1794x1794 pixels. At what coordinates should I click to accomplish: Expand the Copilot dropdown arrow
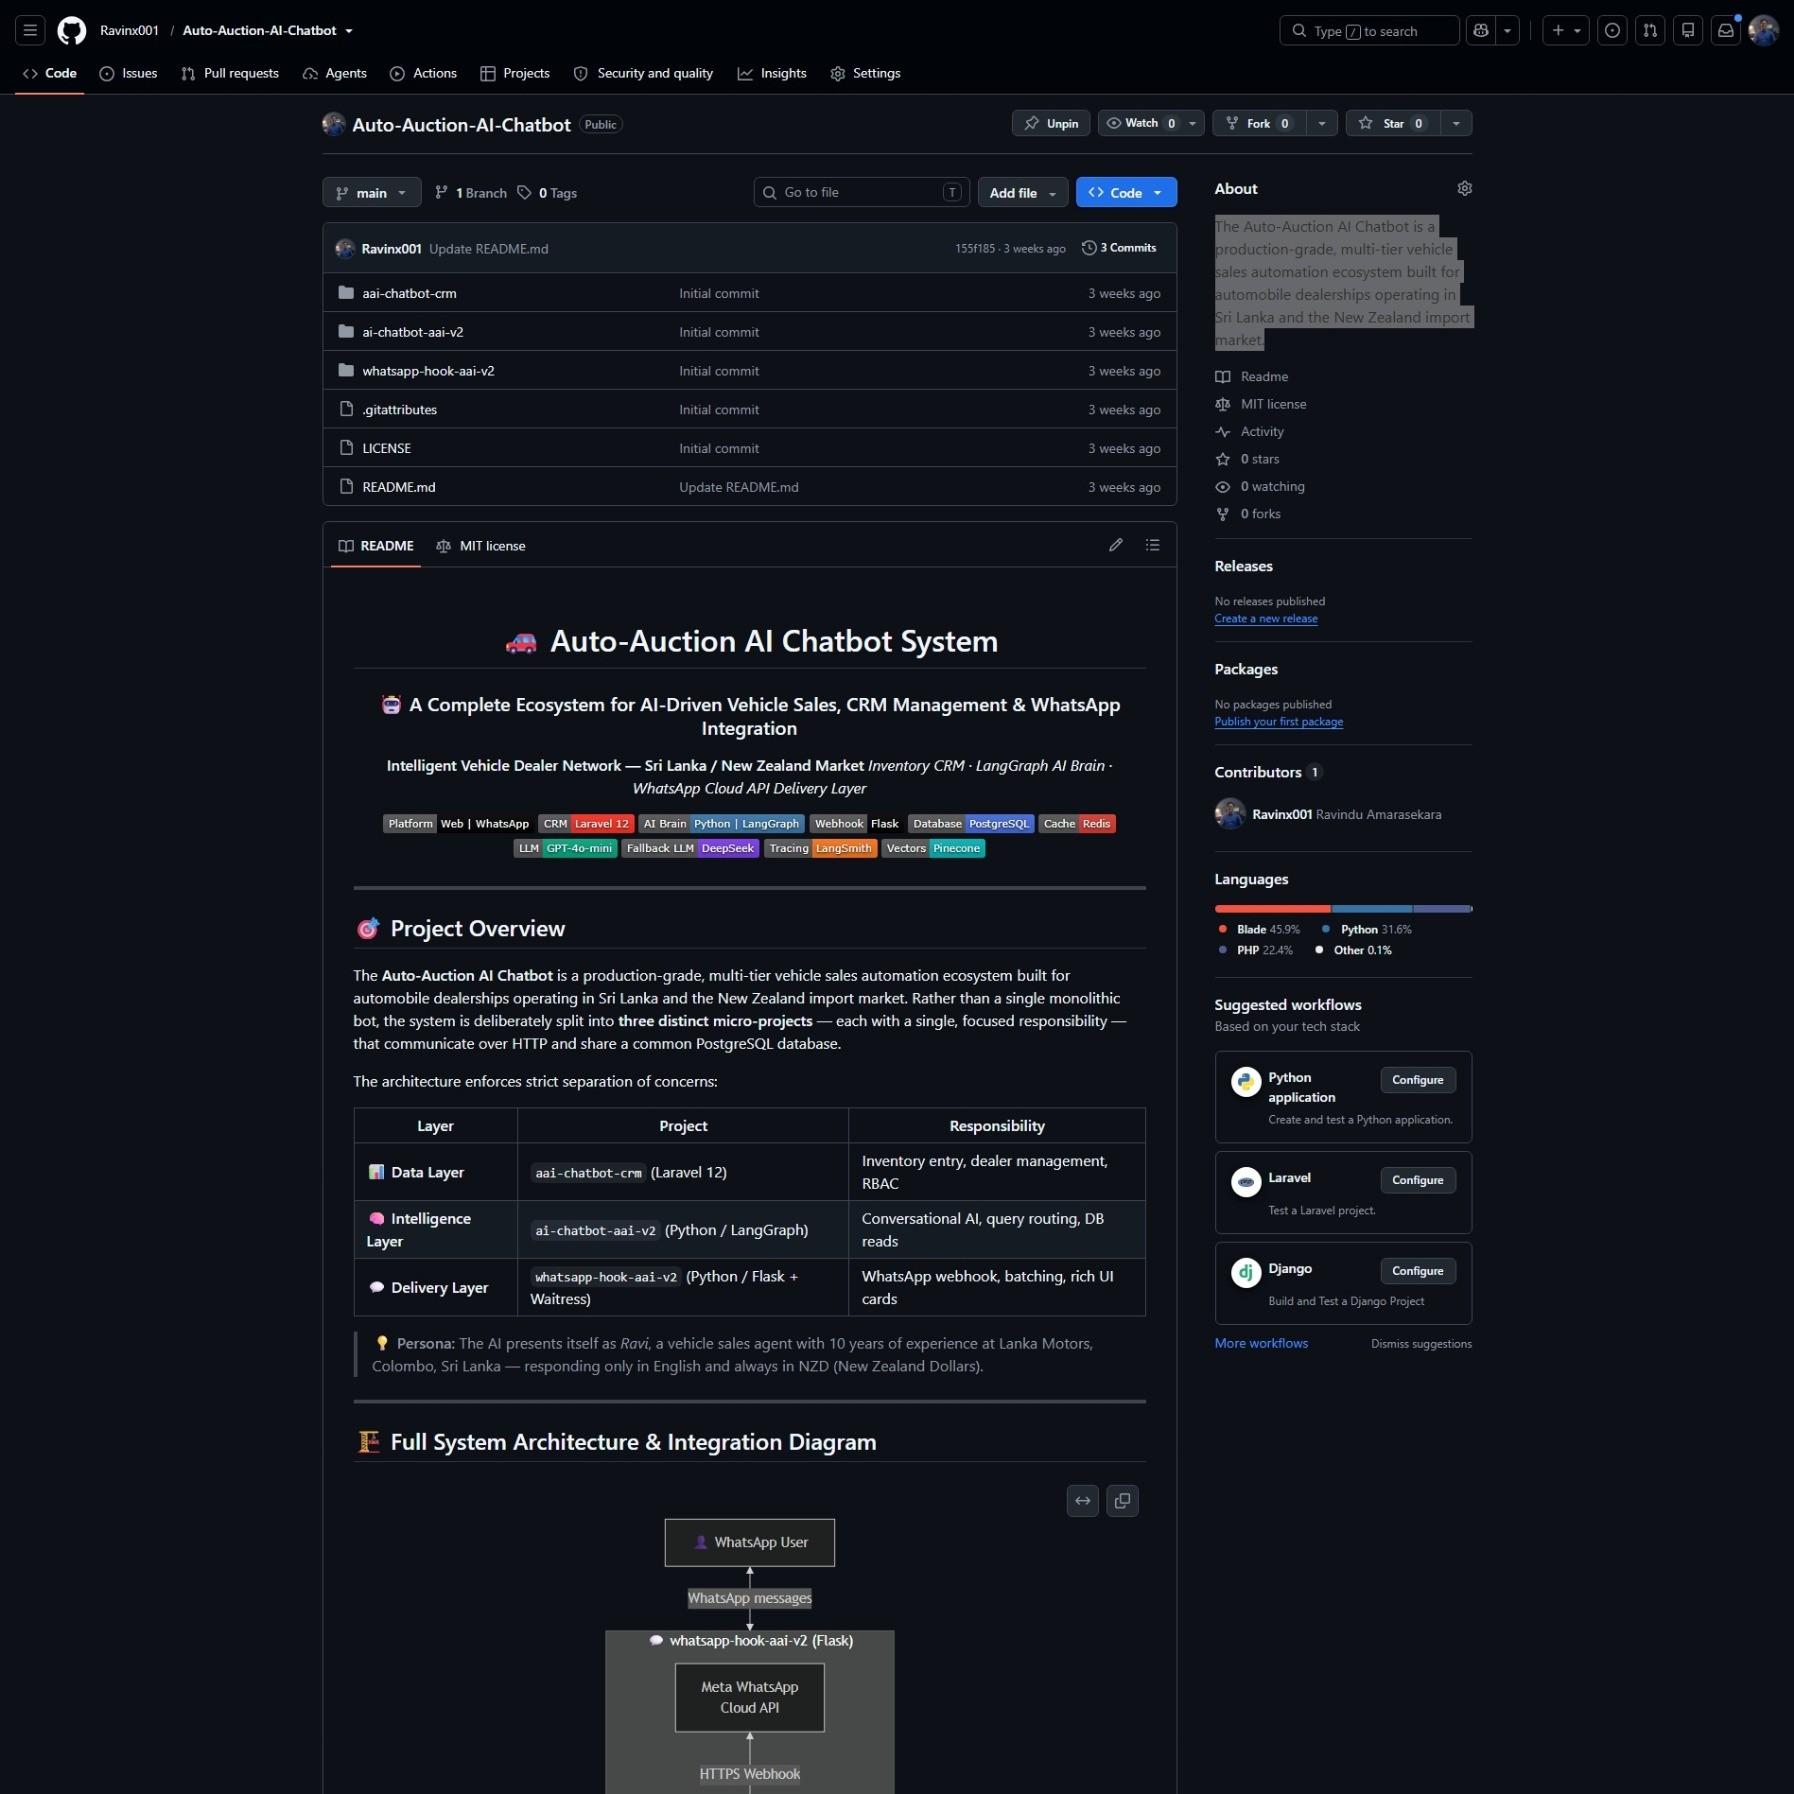(x=1507, y=30)
